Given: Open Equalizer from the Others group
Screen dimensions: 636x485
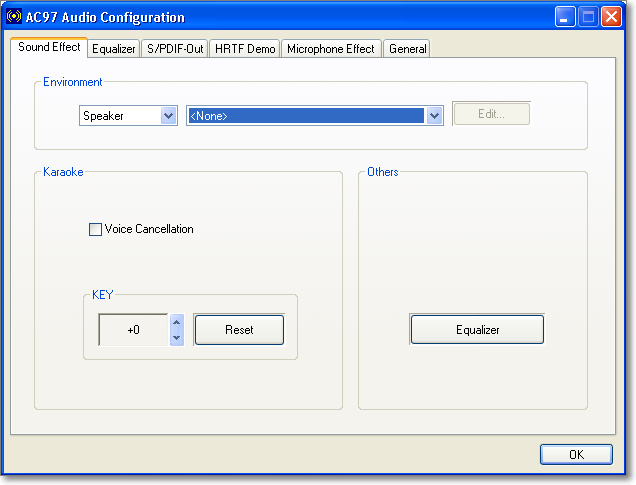Looking at the screenshot, I should (477, 330).
